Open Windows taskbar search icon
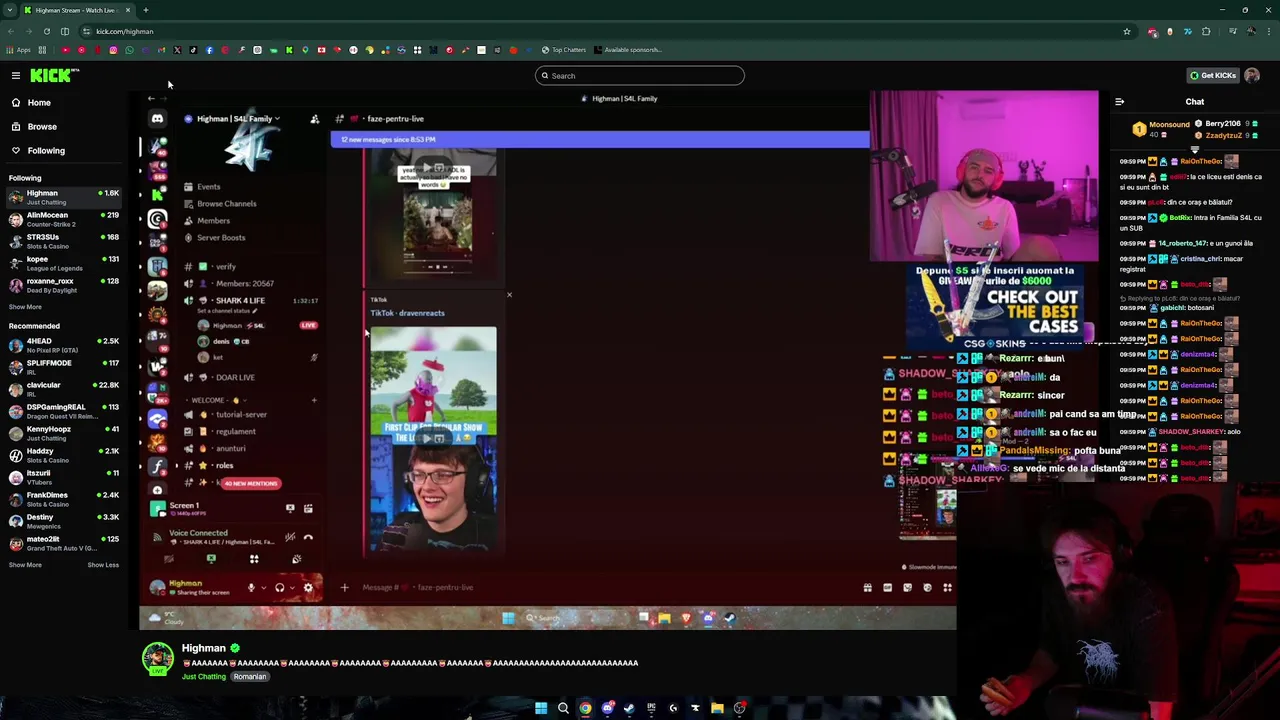1280x720 pixels. pyautogui.click(x=563, y=708)
